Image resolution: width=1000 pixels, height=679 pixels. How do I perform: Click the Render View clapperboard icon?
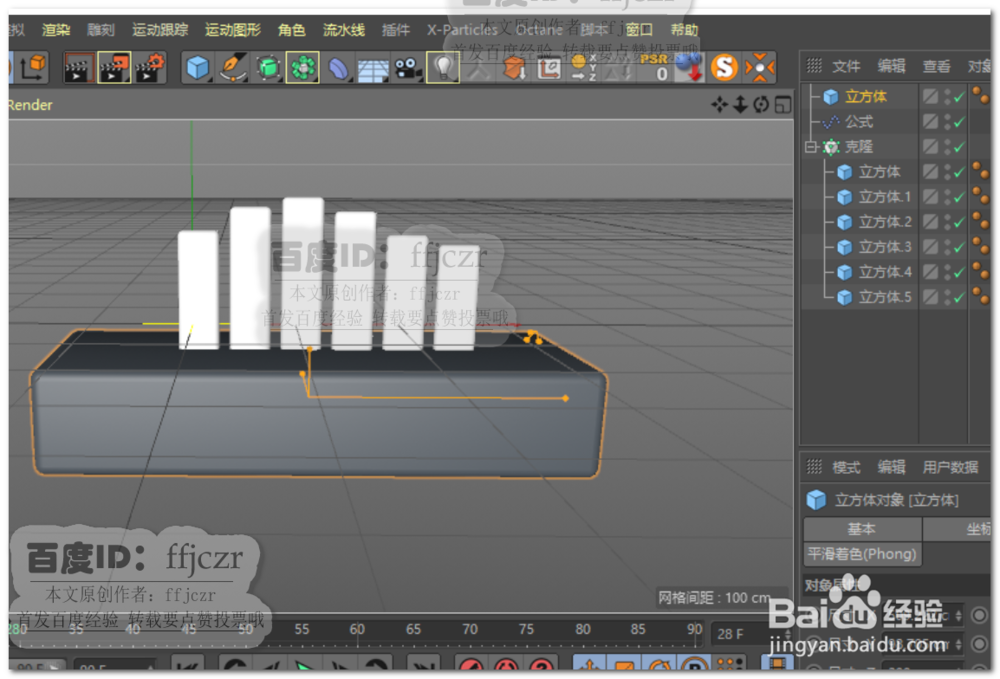tap(78, 68)
